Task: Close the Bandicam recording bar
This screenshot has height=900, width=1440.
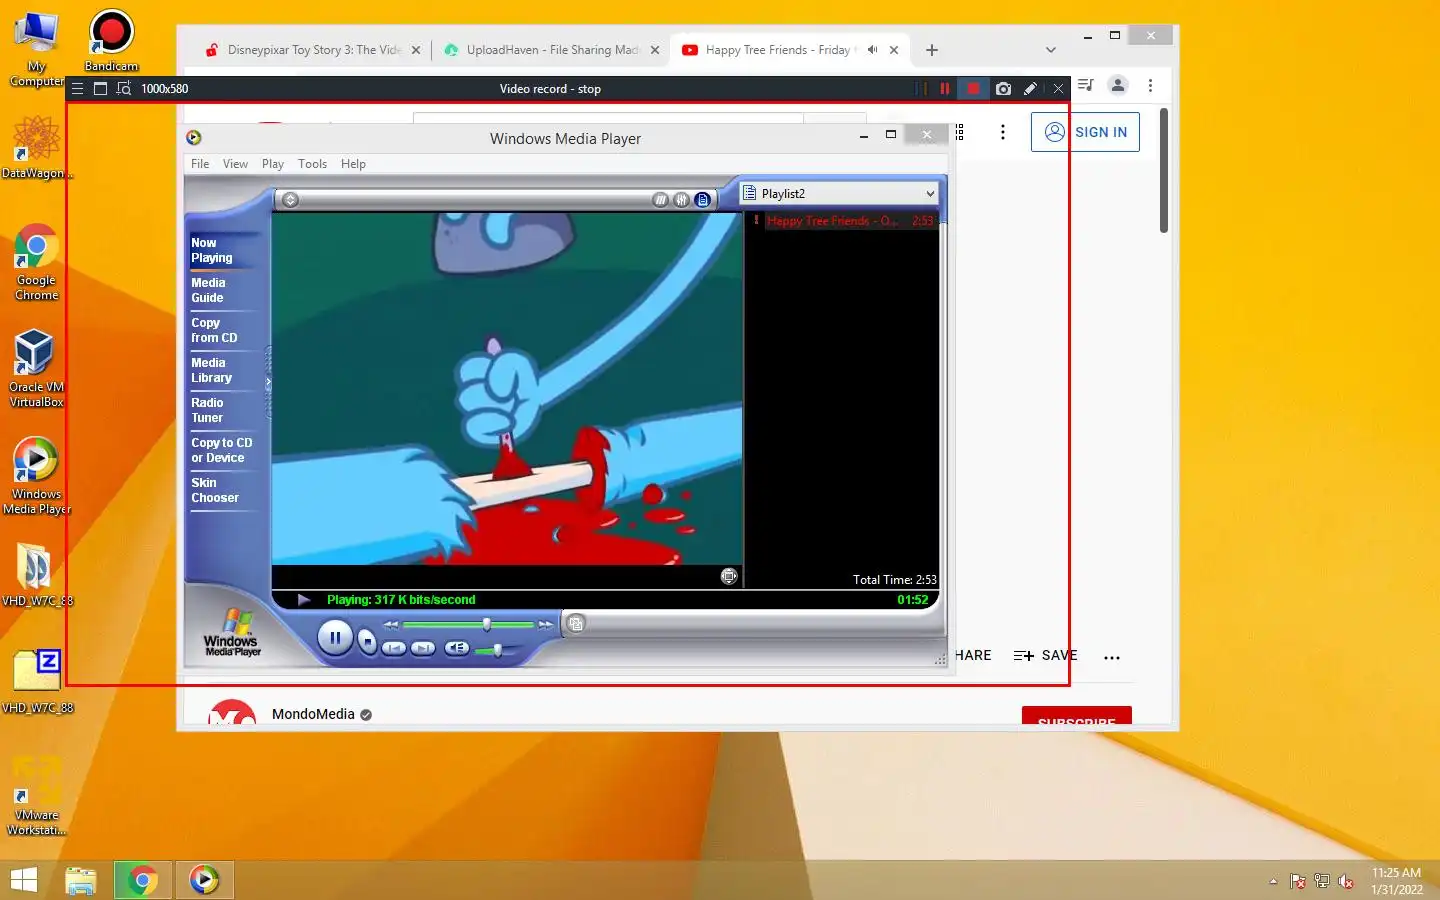Action: pyautogui.click(x=1058, y=89)
